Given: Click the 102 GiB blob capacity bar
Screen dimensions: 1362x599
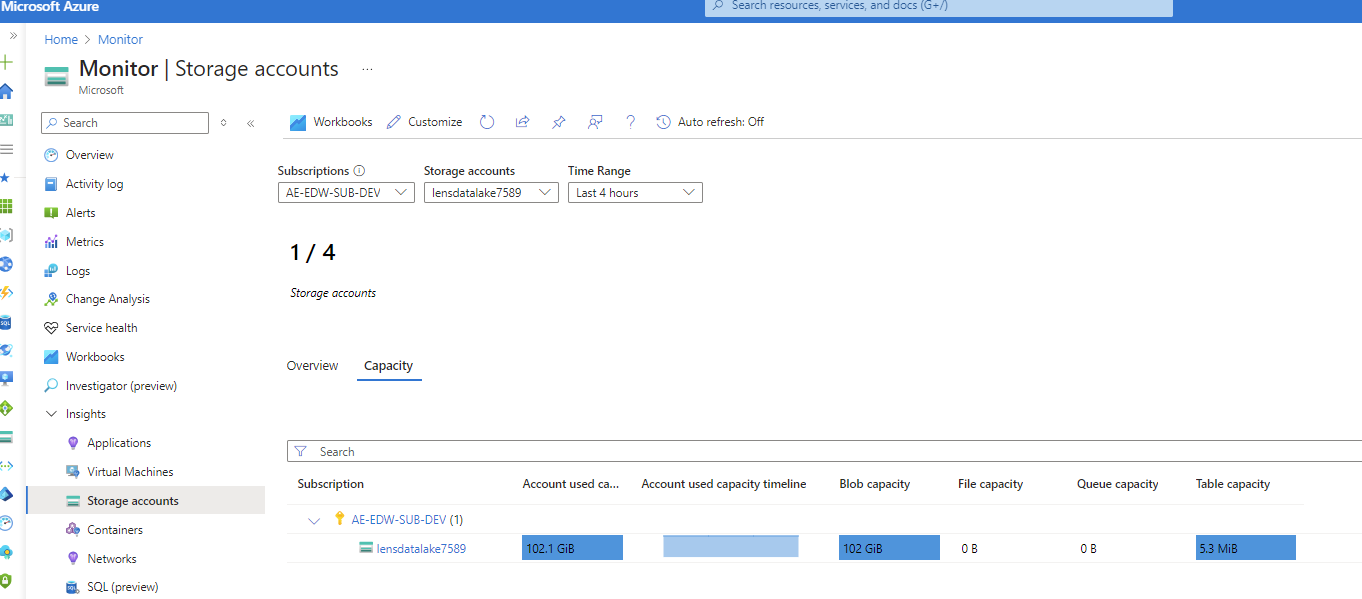Looking at the screenshot, I should 889,548.
